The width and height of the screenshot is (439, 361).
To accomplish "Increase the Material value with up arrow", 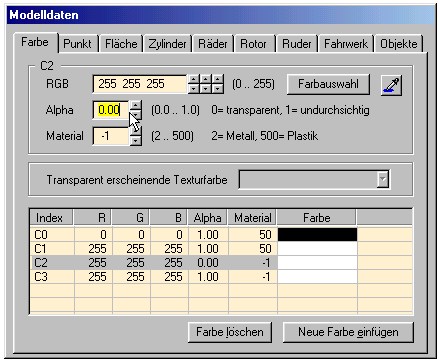I will [x=135, y=132].
